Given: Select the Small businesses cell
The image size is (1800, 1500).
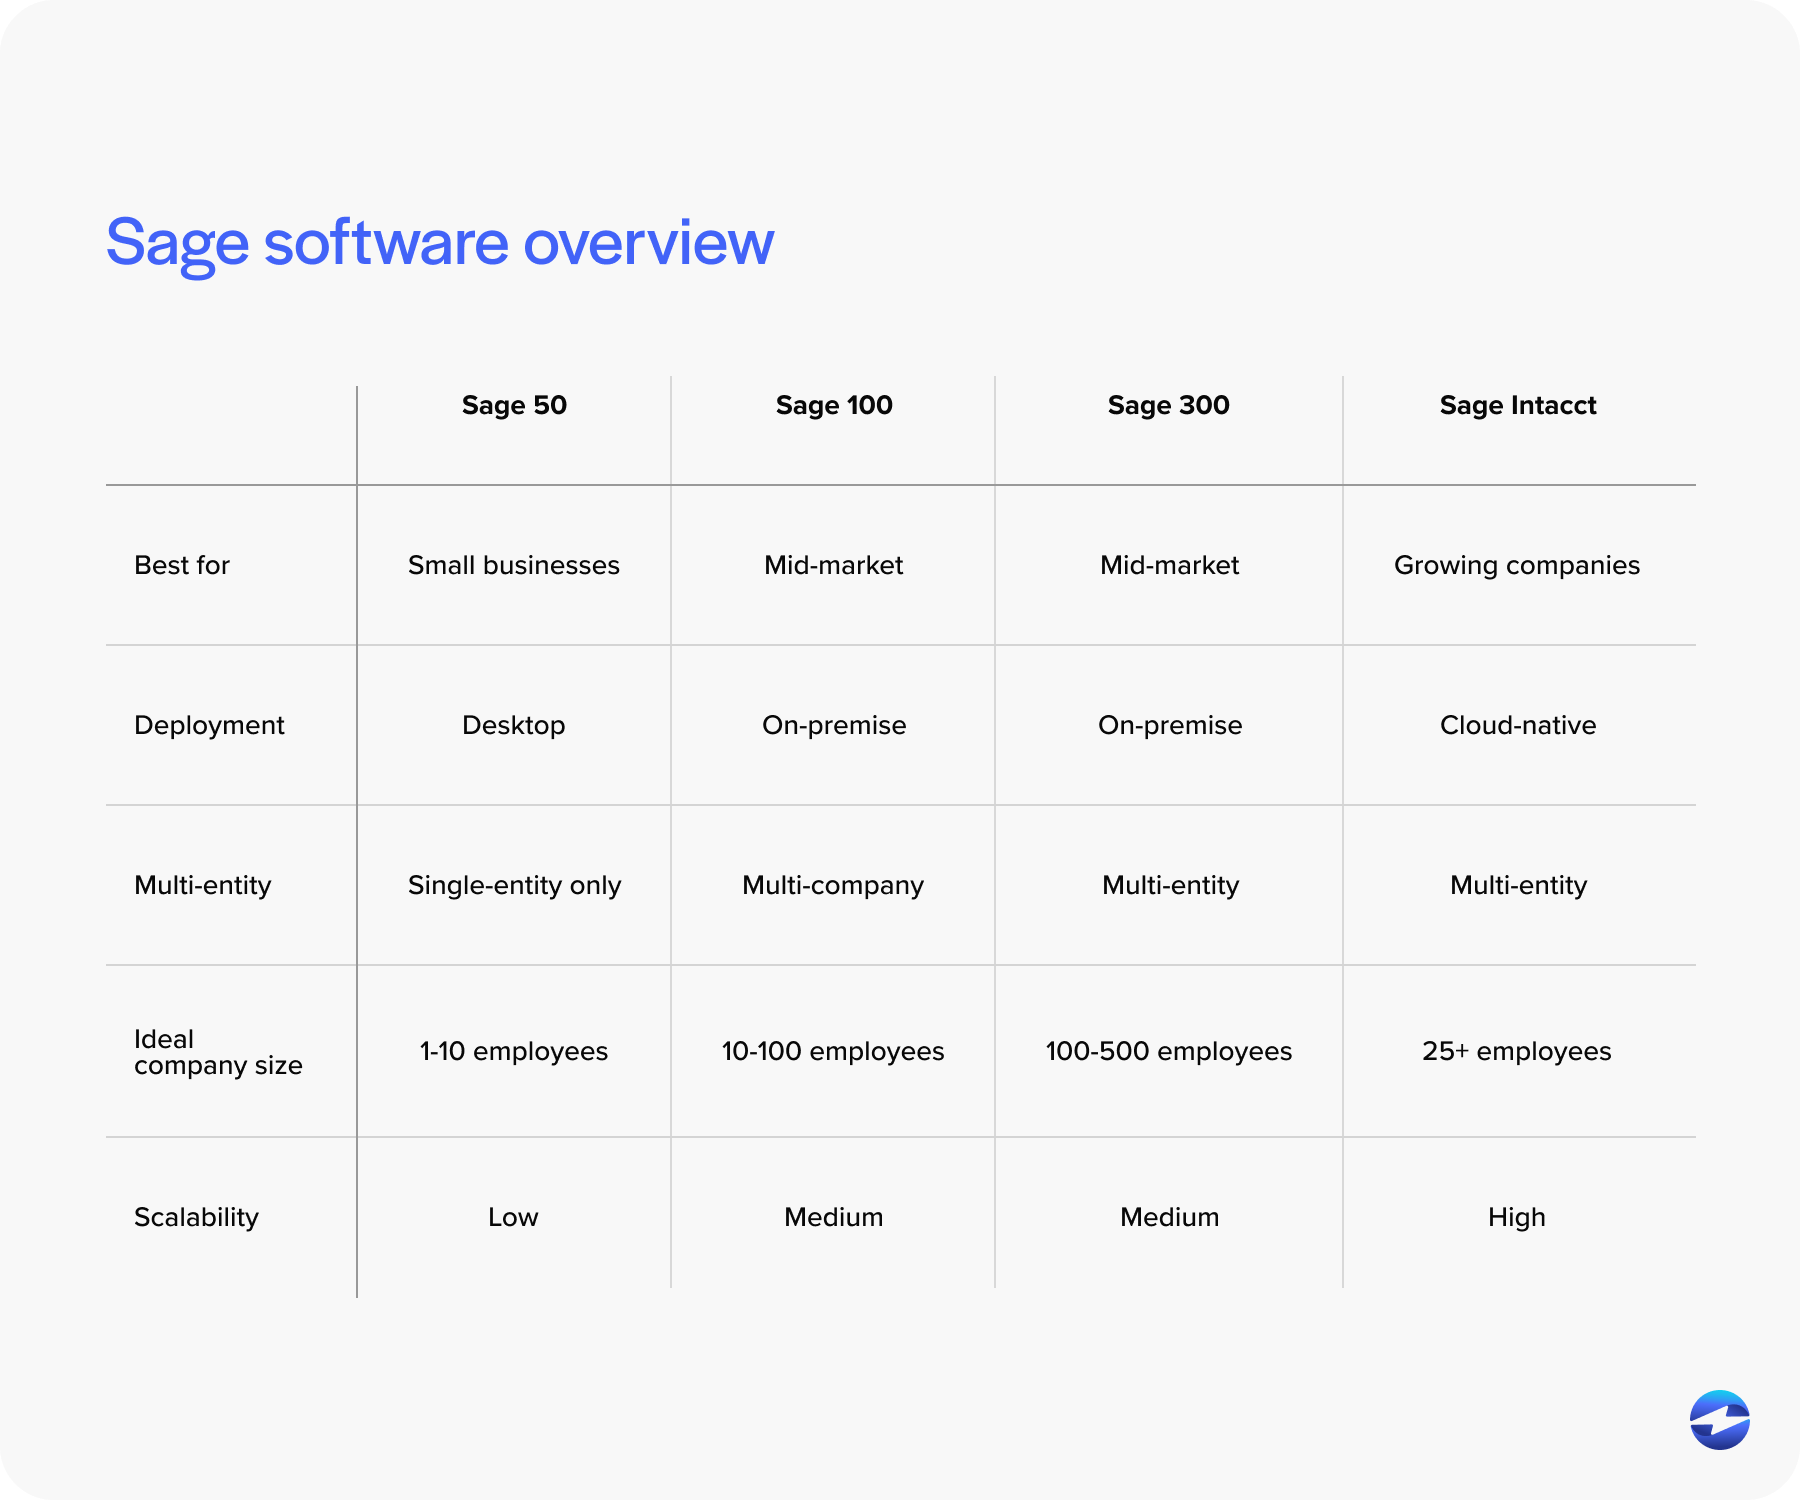Looking at the screenshot, I should point(513,564).
